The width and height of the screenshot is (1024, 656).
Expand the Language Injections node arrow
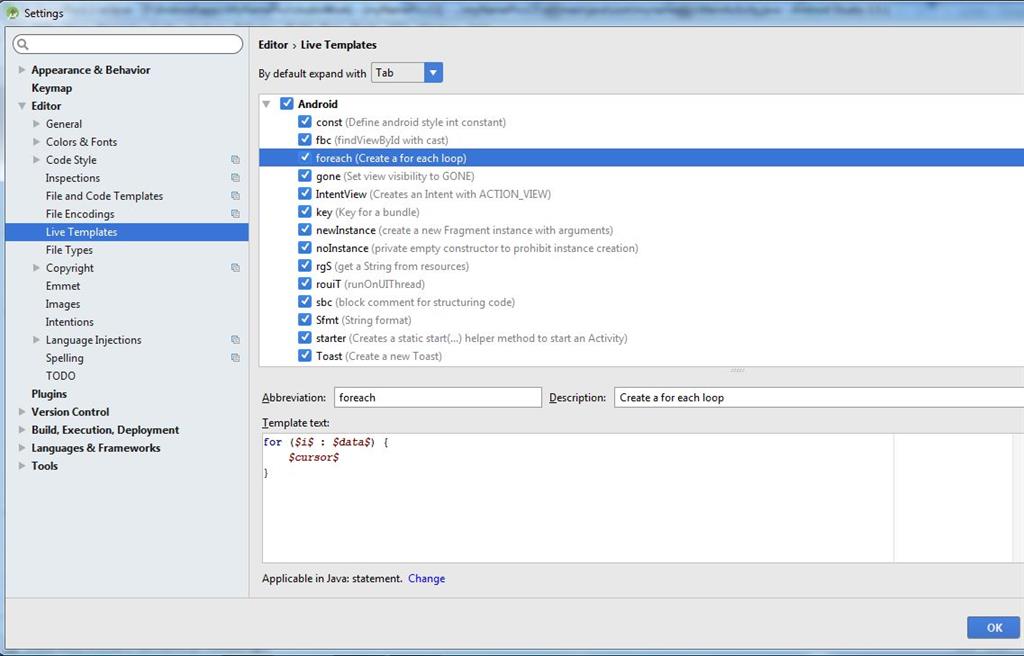(37, 340)
